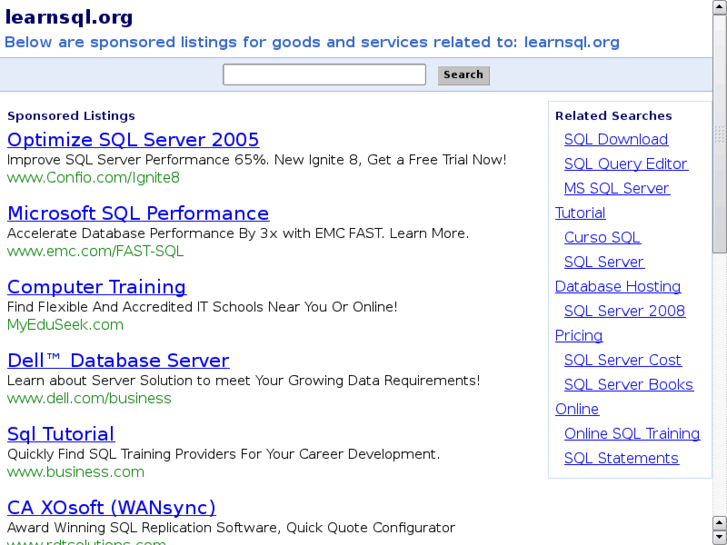Click the search text input field
Viewport: 727px width, 545px height.
point(324,75)
